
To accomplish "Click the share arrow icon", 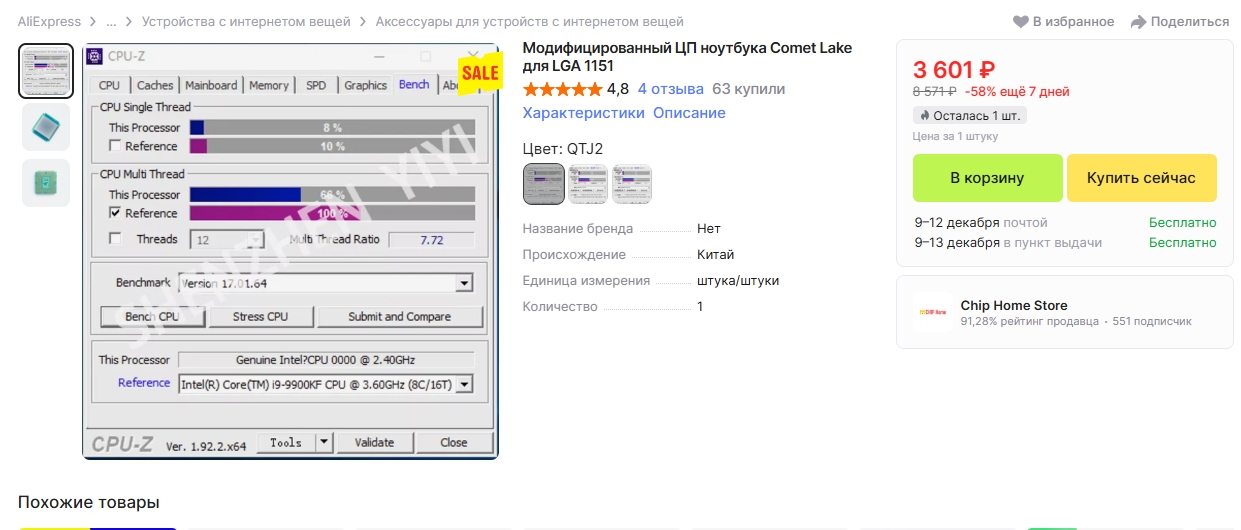I will coord(1138,22).
